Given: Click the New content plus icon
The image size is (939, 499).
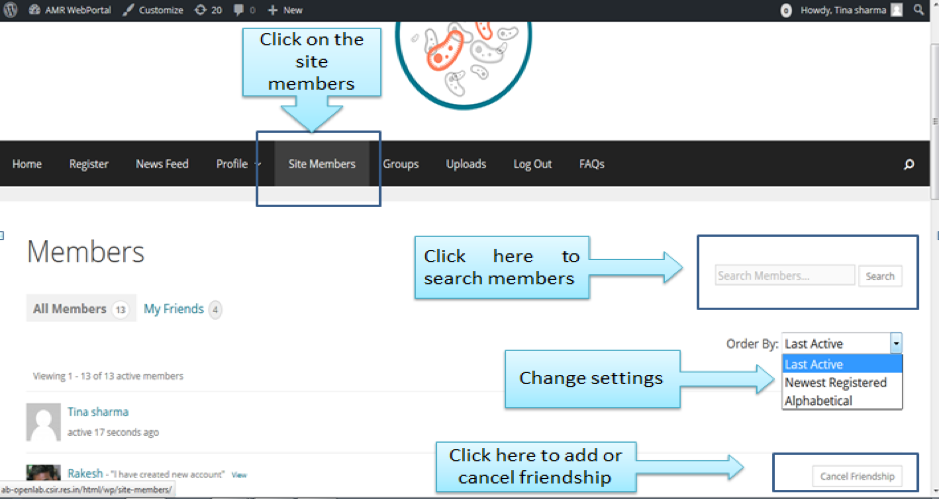Looking at the screenshot, I should (285, 10).
